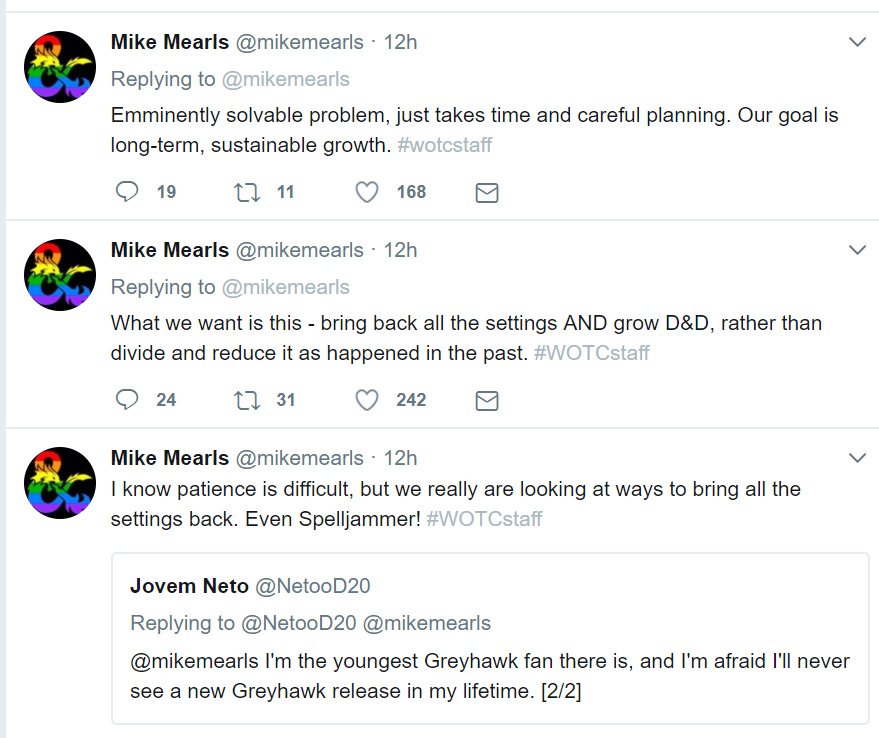Like the tweet with 168 likes
Viewport: 879px width, 738px height.
[367, 192]
